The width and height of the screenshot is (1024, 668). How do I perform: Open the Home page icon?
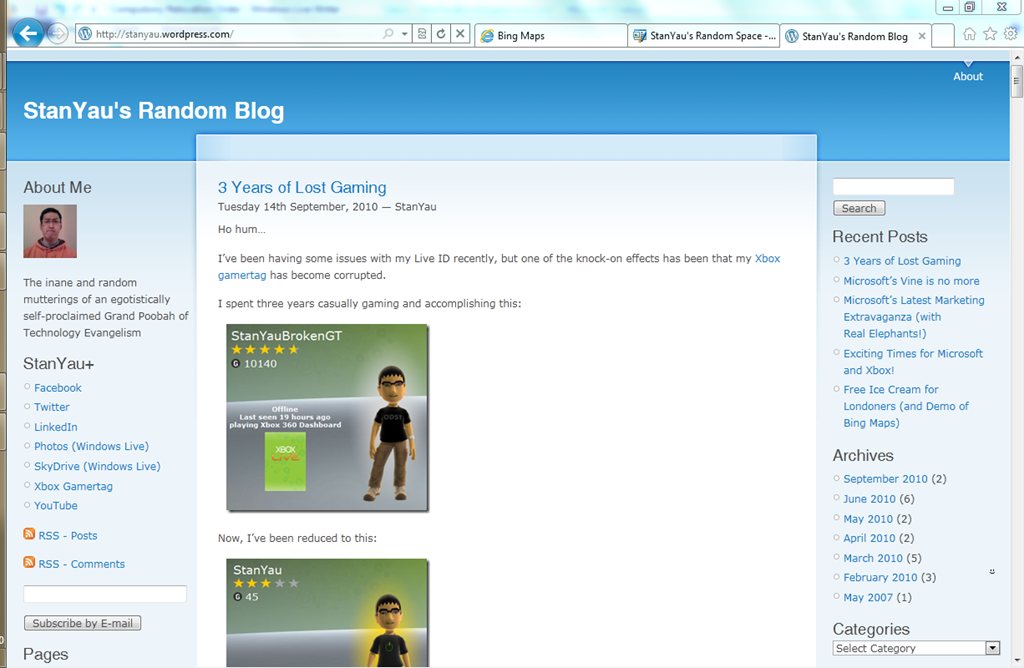coord(969,34)
